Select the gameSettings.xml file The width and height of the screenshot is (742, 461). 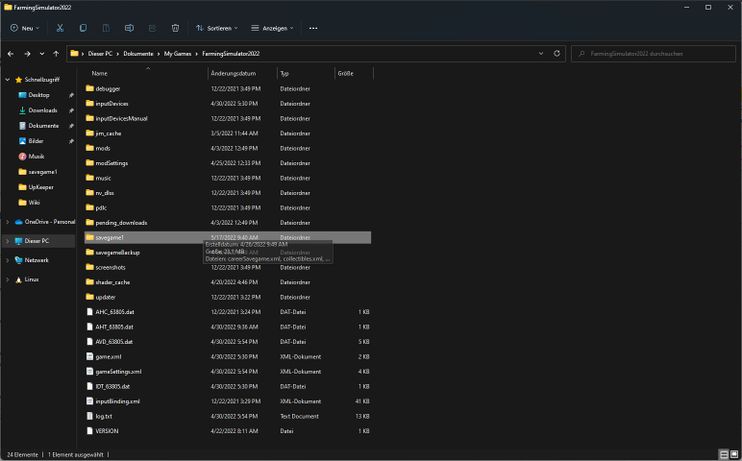(118, 372)
